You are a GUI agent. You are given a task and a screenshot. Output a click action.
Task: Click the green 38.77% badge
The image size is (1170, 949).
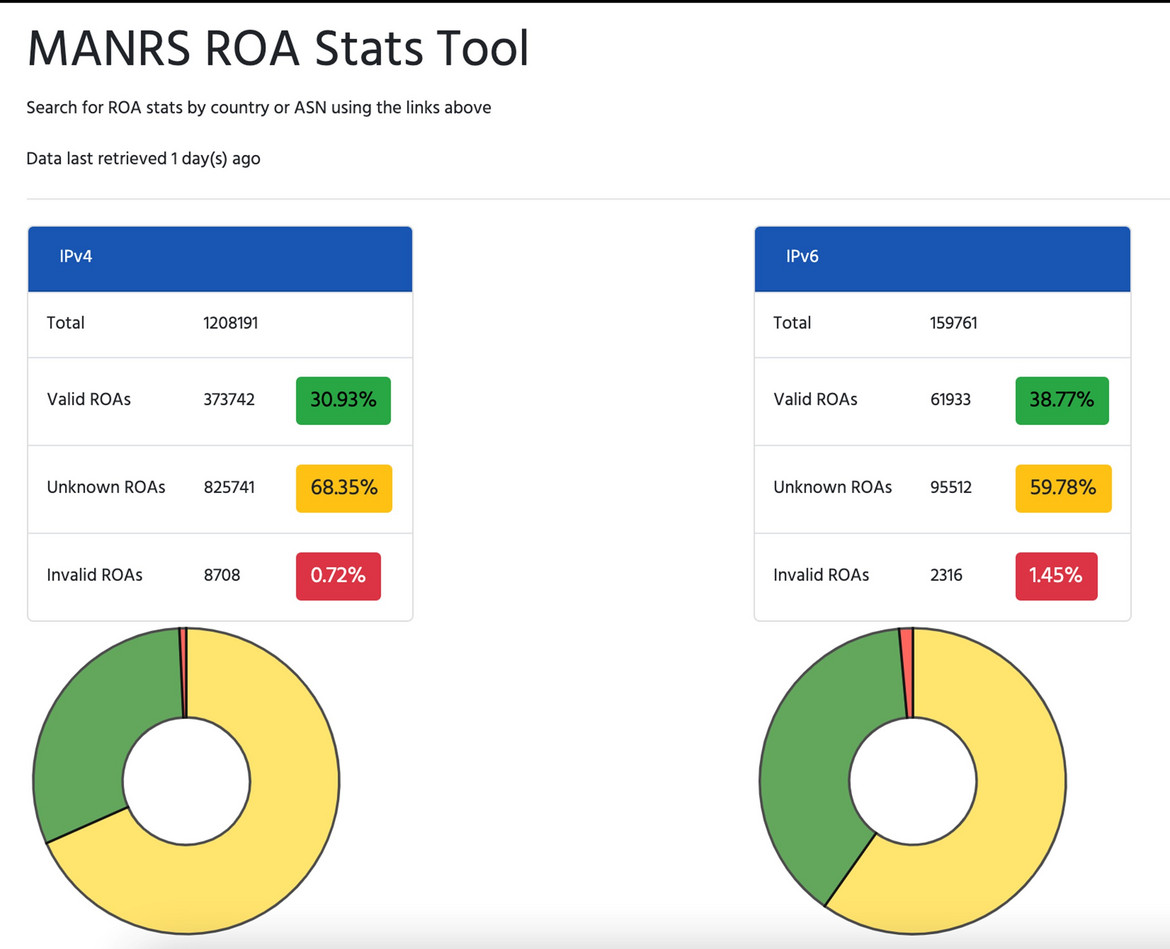click(x=1062, y=401)
